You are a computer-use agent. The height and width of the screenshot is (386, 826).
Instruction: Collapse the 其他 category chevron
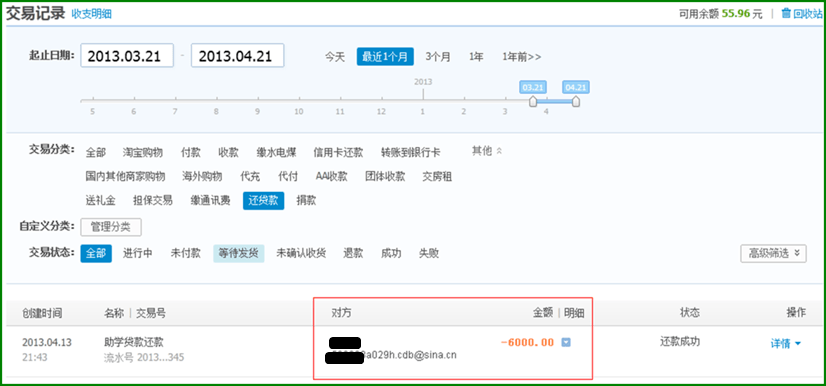(499, 152)
